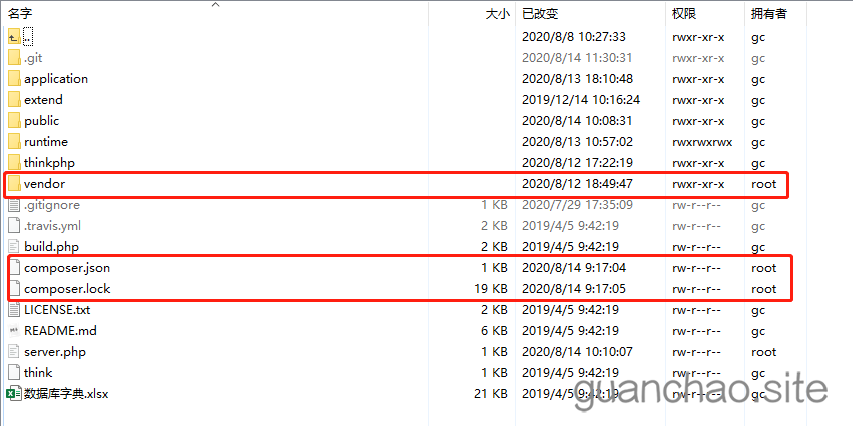Select the composer.lock file name
The height and width of the screenshot is (426, 853).
tap(67, 289)
